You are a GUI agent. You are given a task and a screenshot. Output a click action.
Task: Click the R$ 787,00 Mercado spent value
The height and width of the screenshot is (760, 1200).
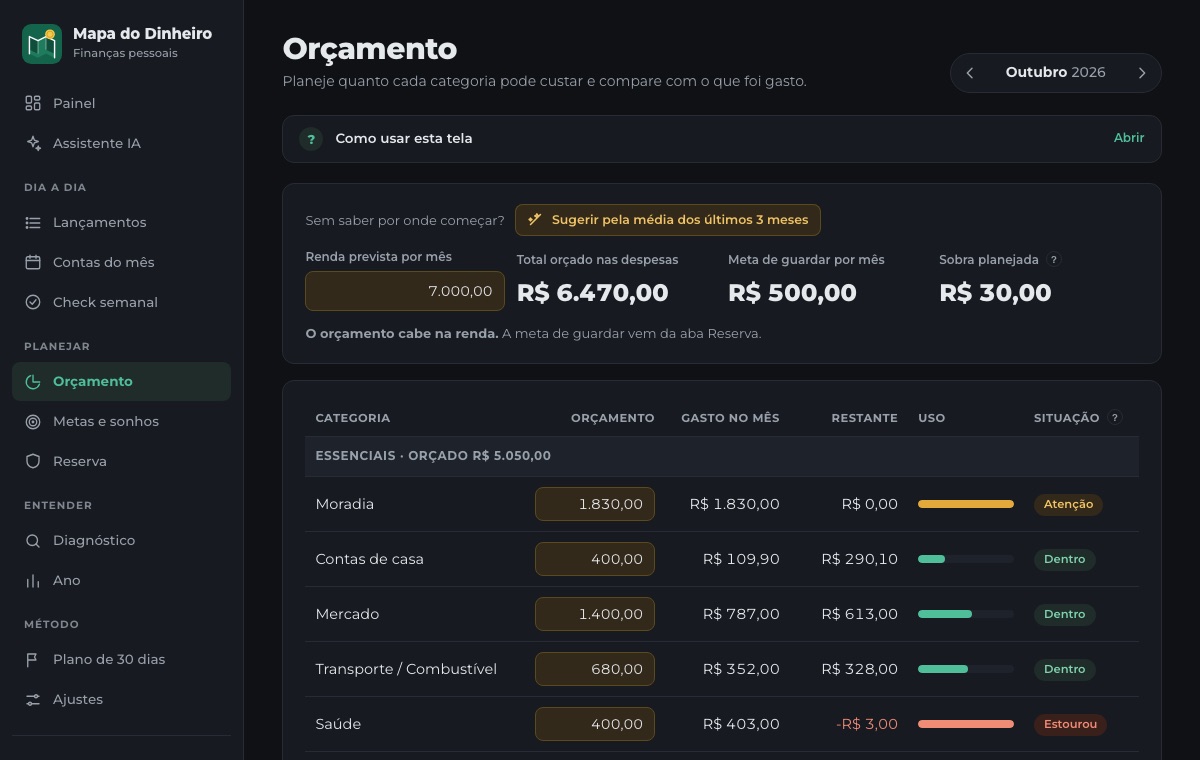(741, 614)
